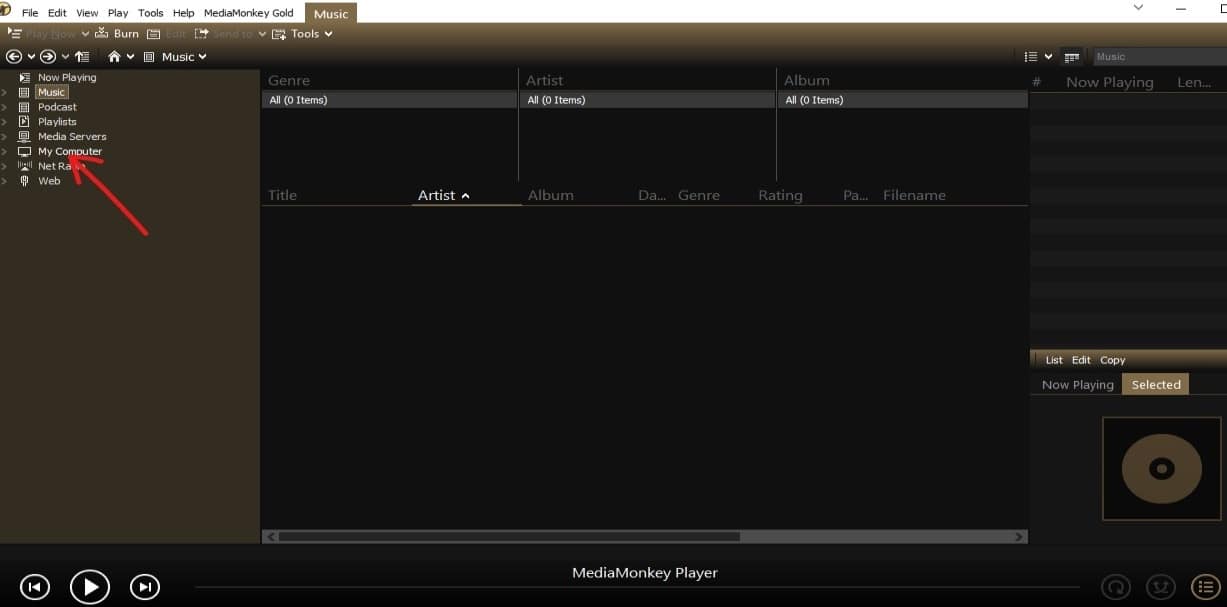Click the playback seek bar
The width and height of the screenshot is (1227, 607).
637,587
